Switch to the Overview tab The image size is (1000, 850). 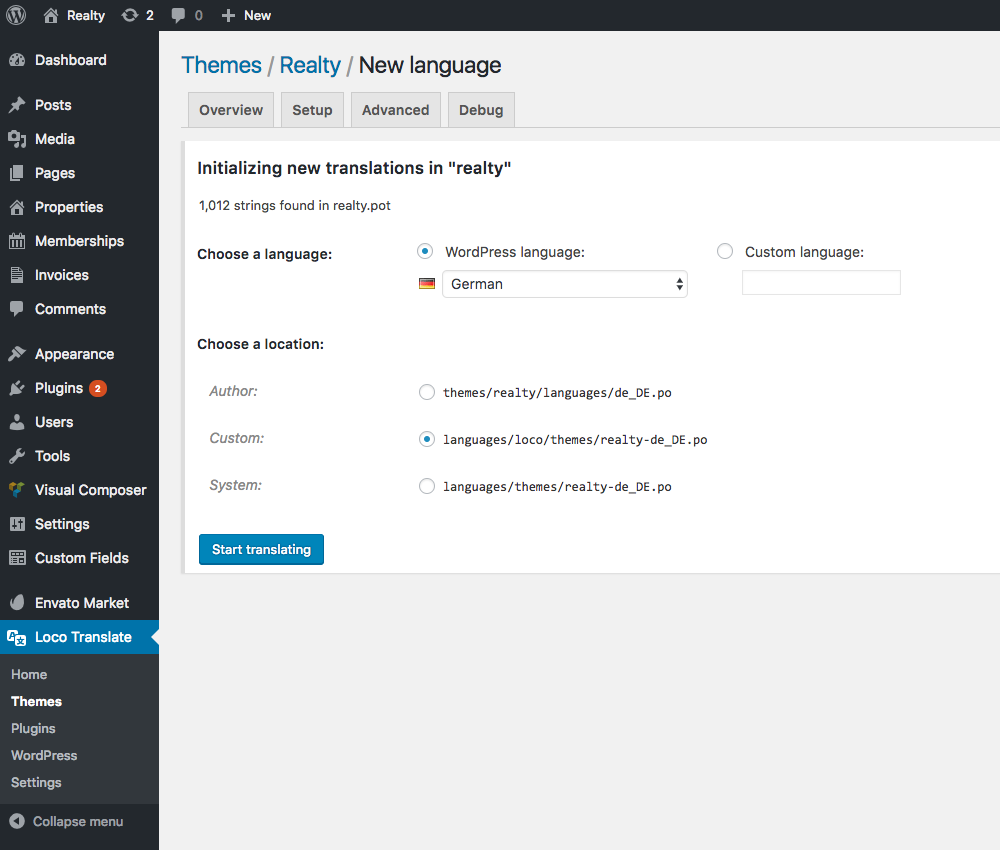[x=231, y=110]
